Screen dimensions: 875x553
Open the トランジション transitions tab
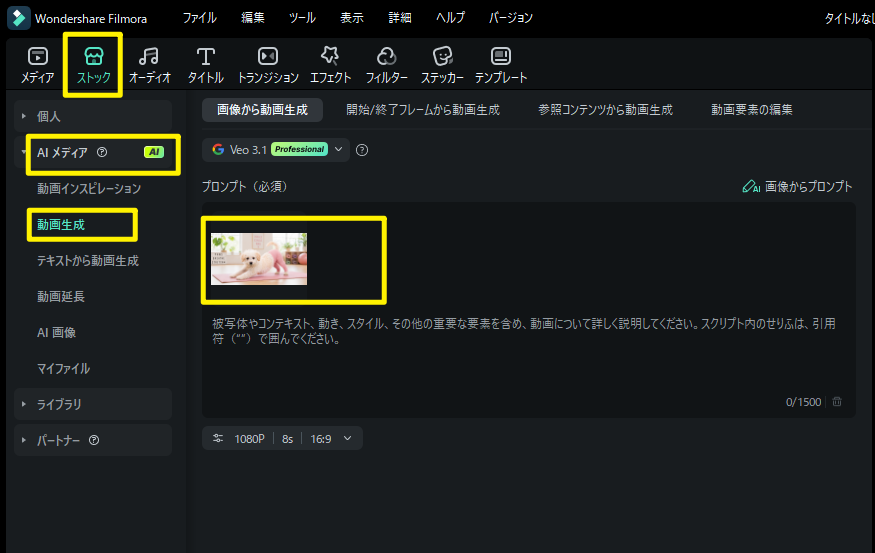(x=268, y=65)
